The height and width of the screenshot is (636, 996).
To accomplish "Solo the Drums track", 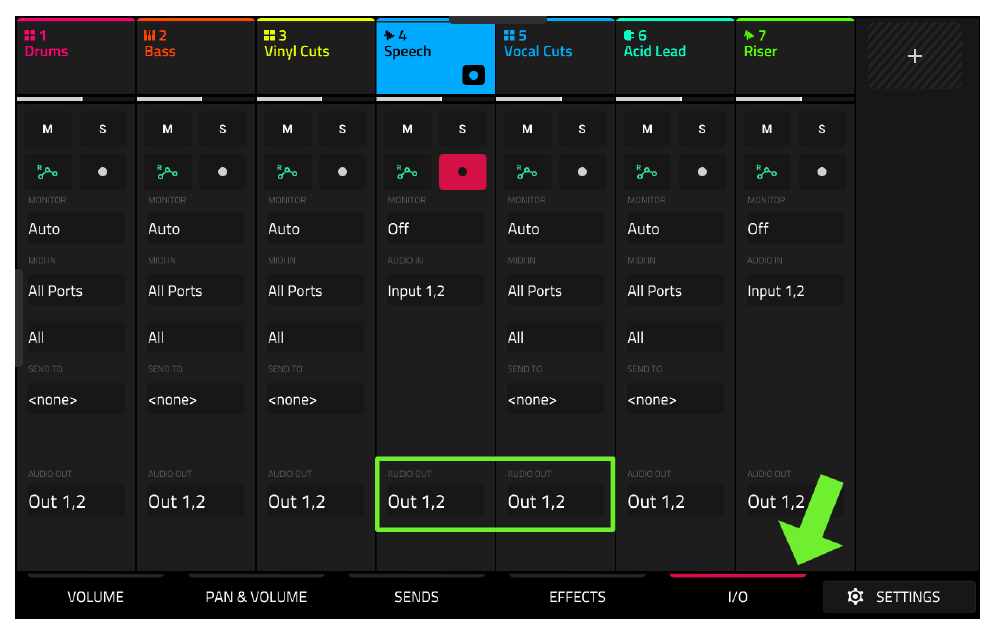I will 102,129.
